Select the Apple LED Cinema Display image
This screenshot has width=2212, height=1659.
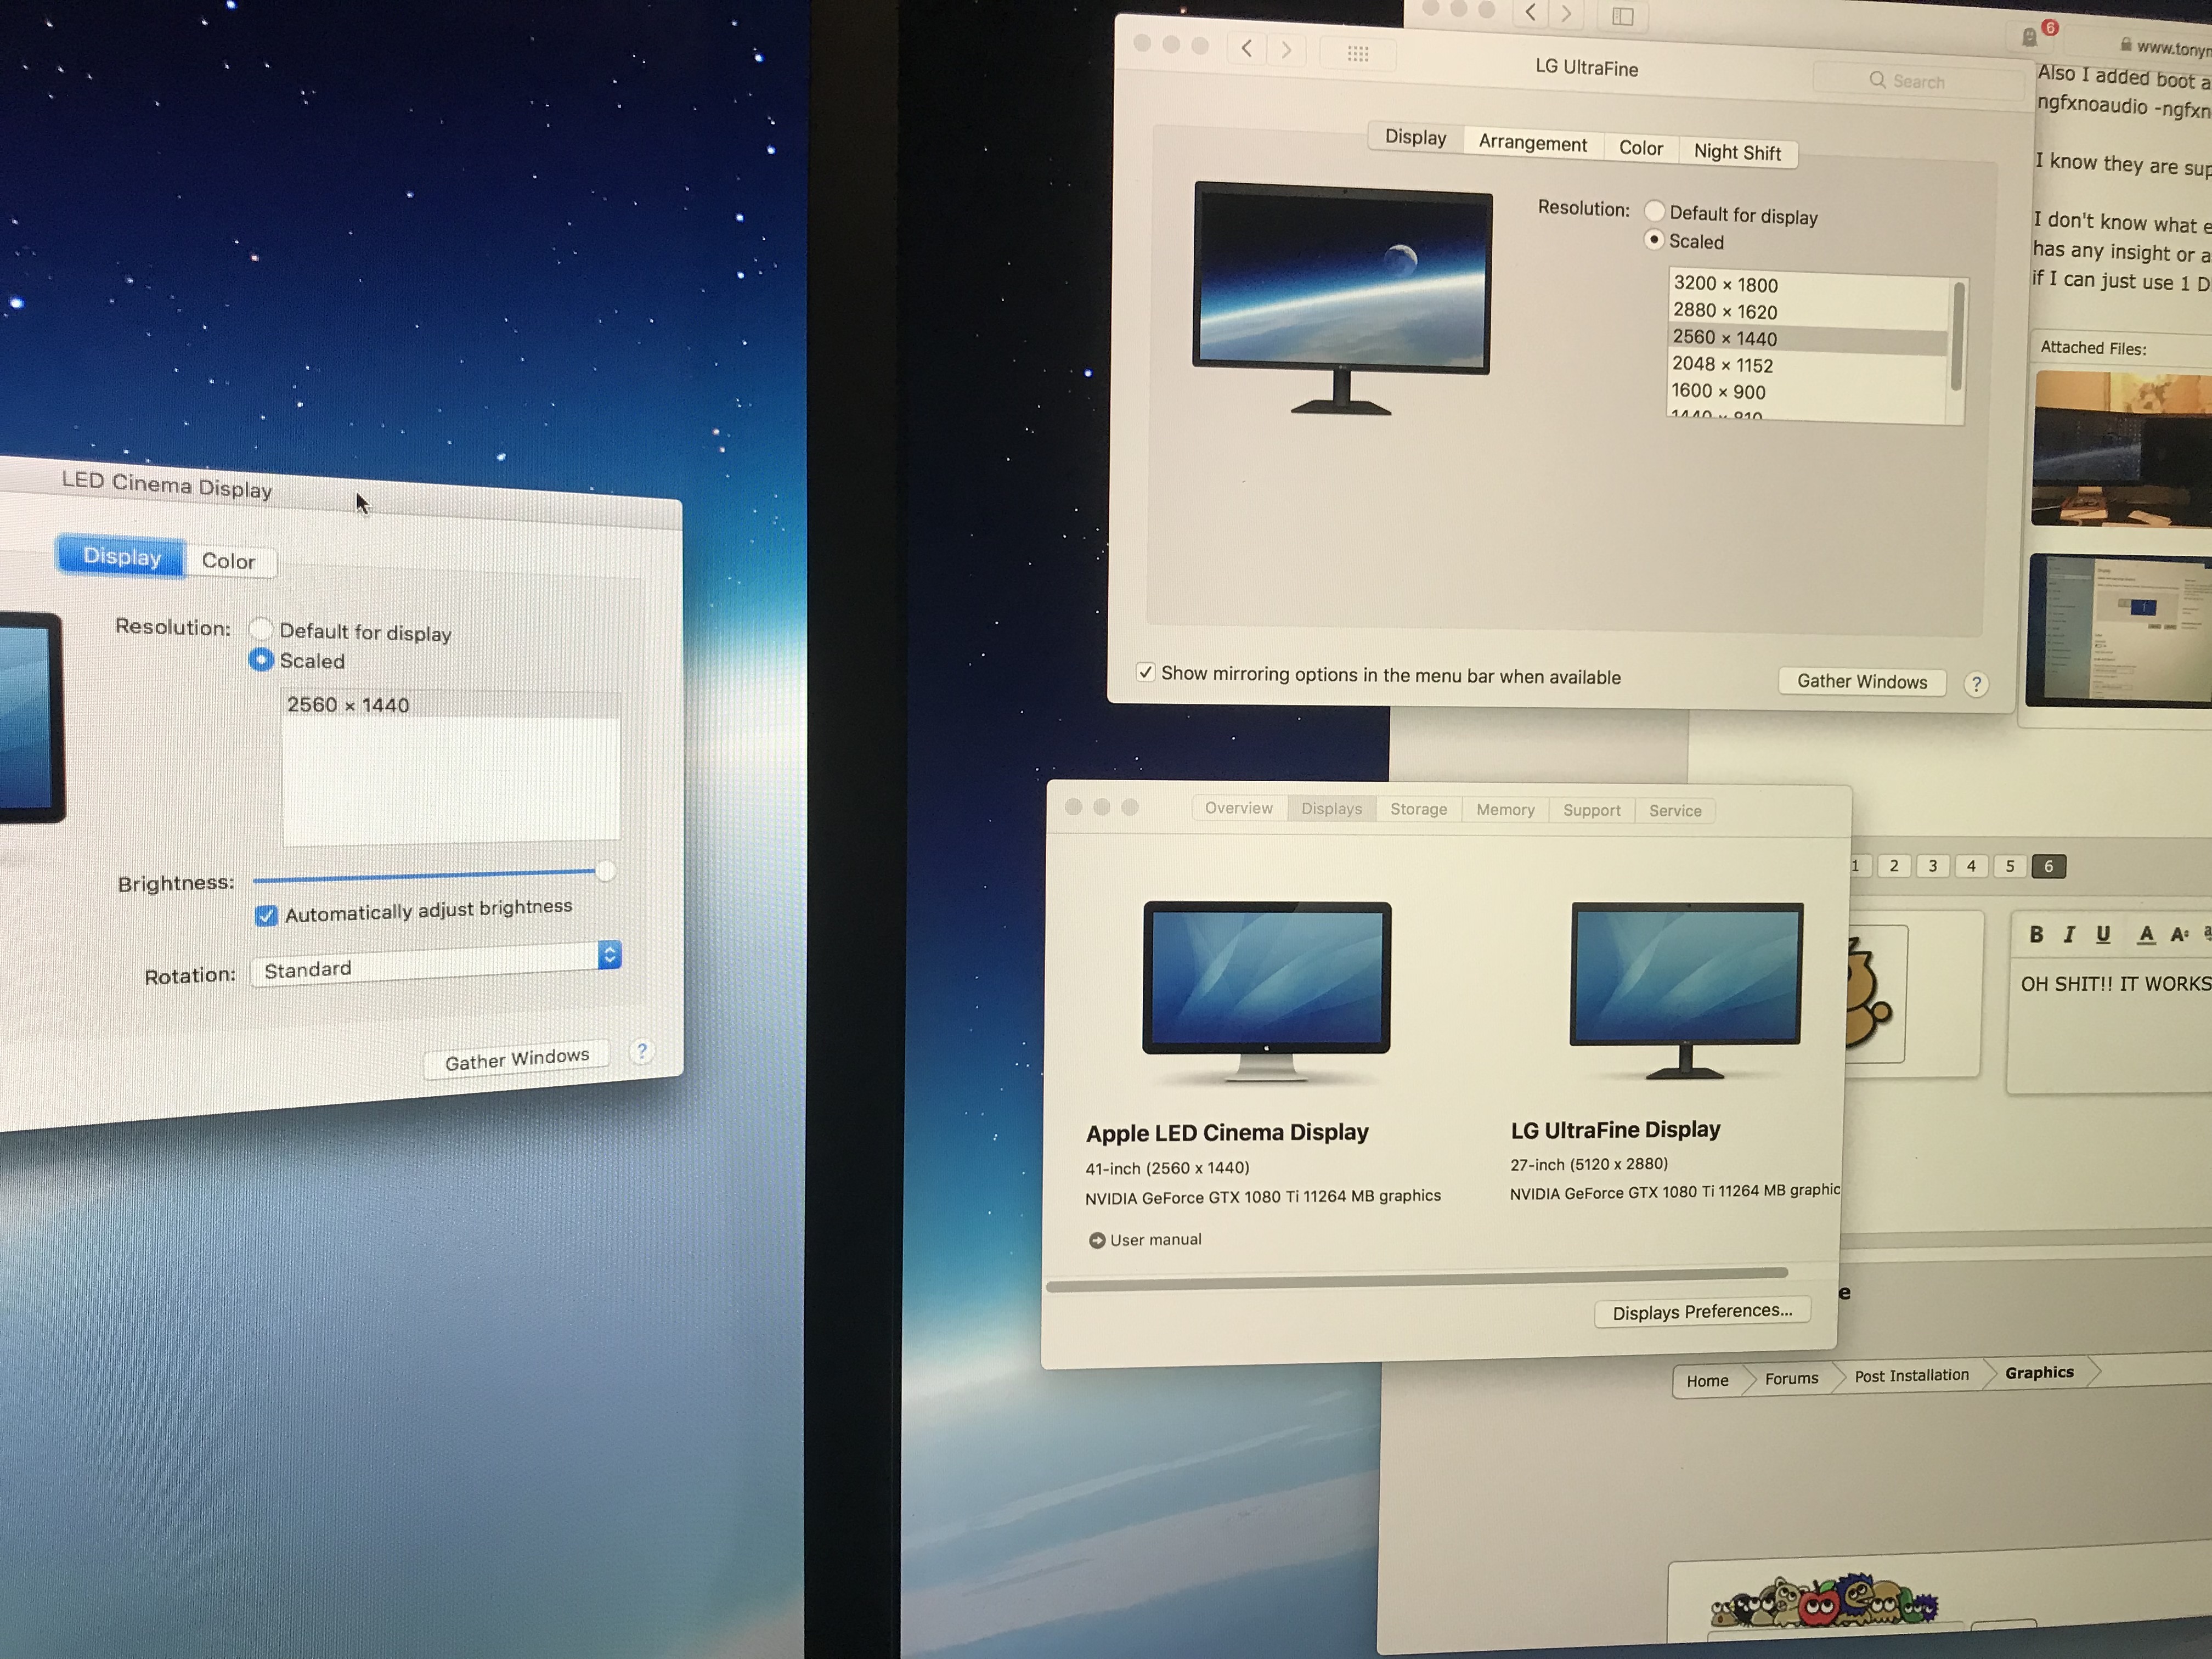(x=1266, y=991)
